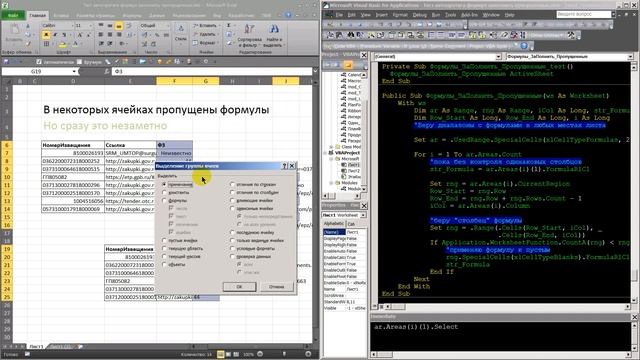Click insert function fx icon
Viewport: 640px width, 360px height.
point(107,71)
